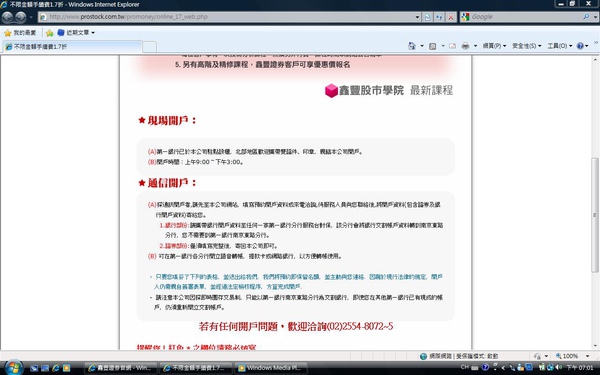Viewport: 600px width, 375px height.
Task: Click the line starting 5. 另有高階及精修課程
Action: tap(262, 65)
